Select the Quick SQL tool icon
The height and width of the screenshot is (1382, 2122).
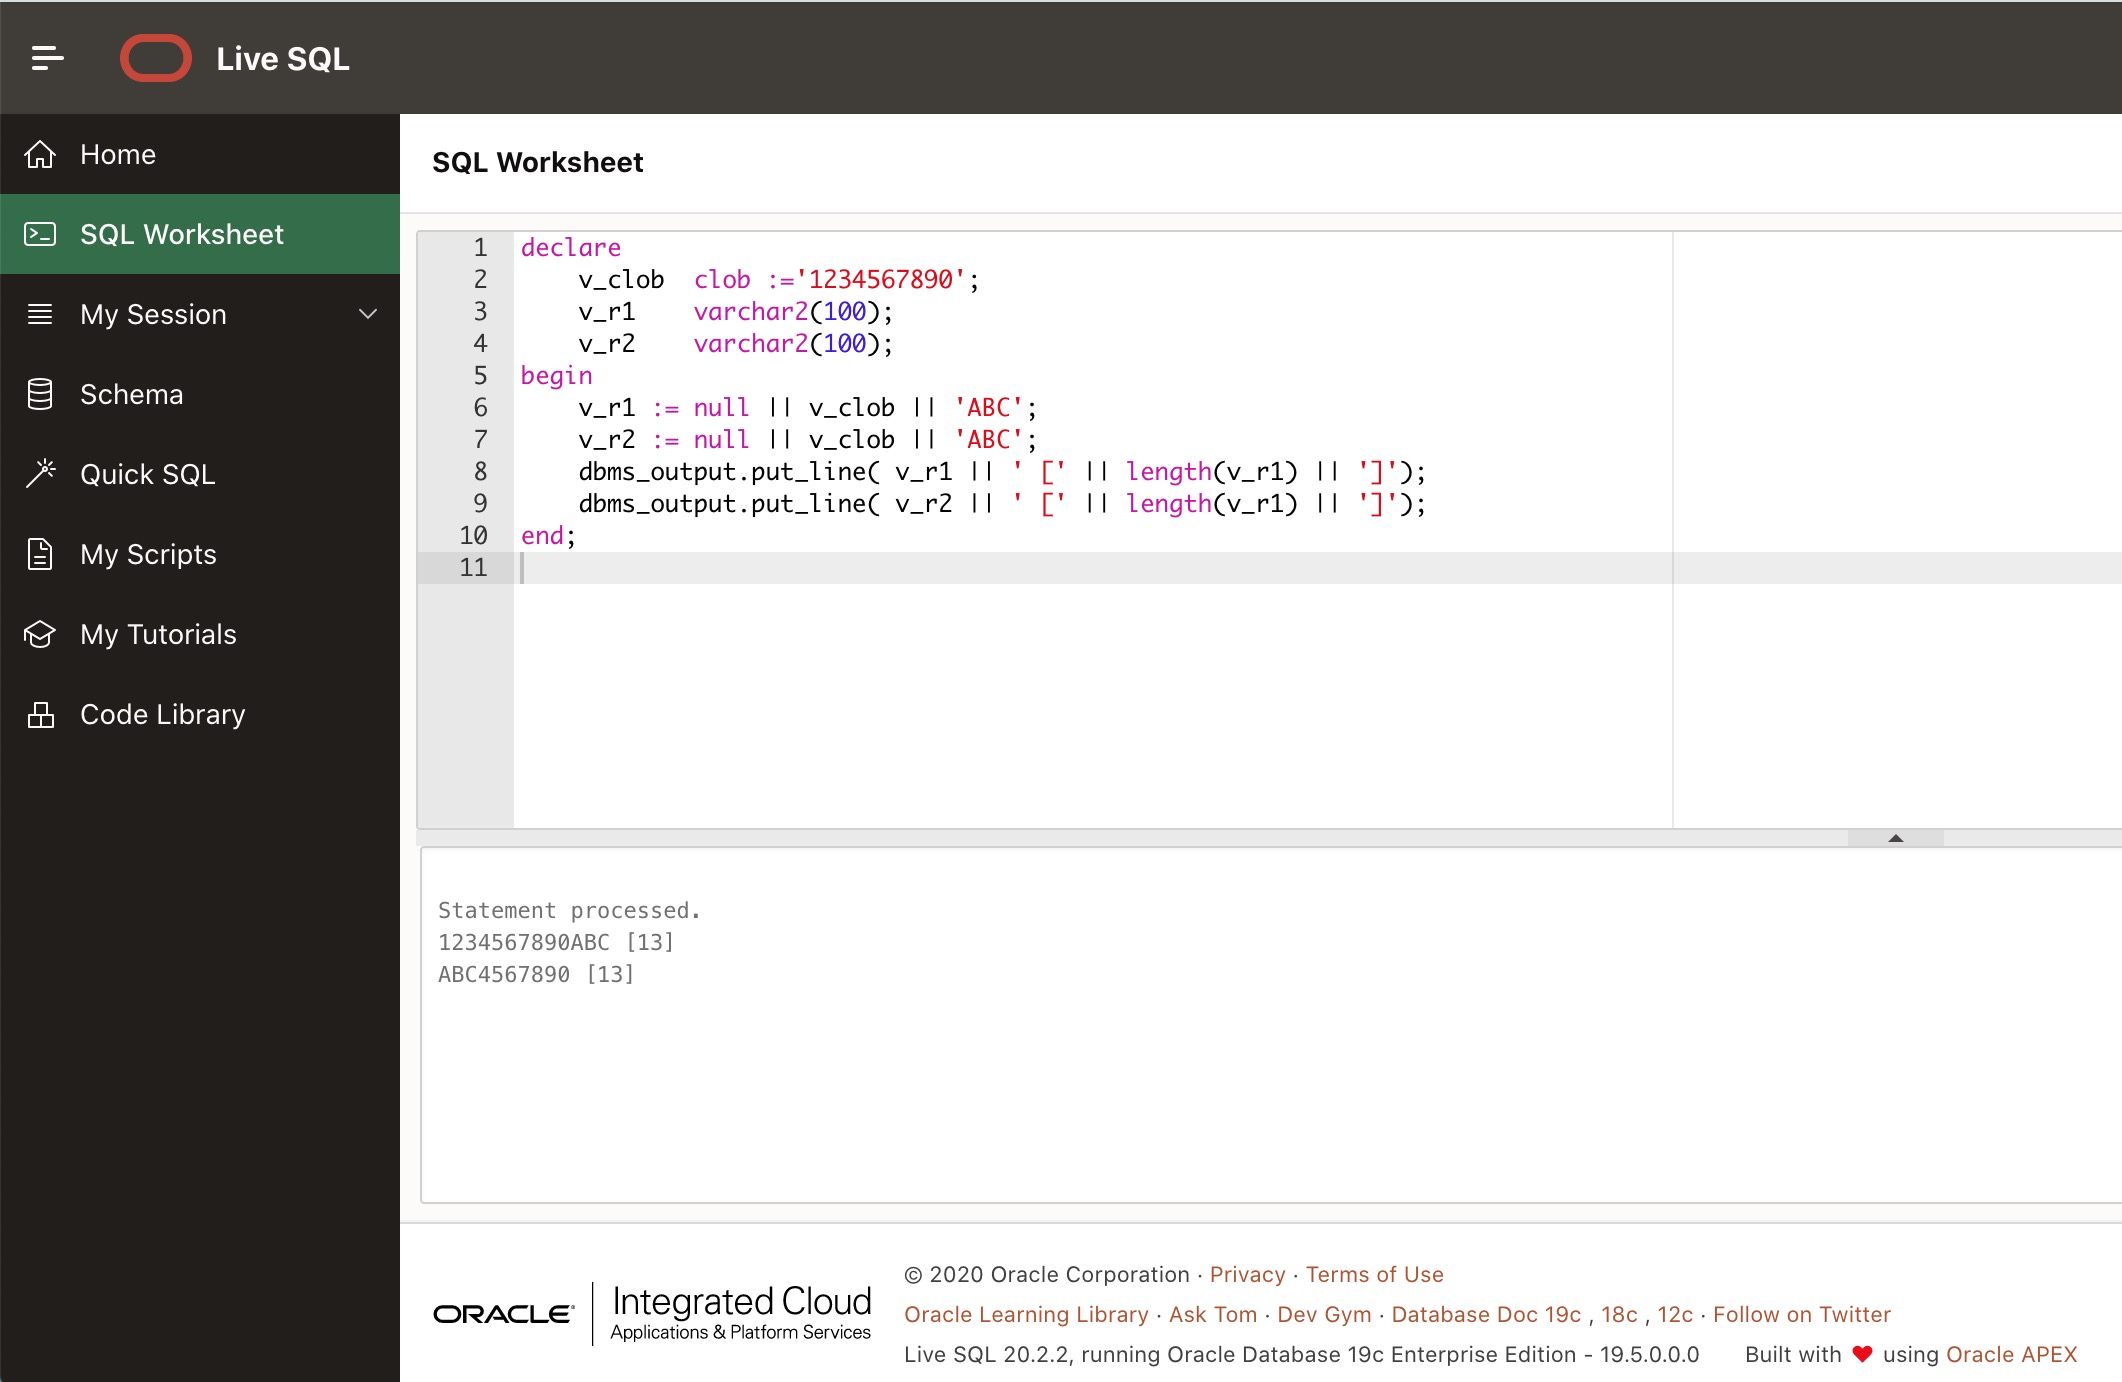click(x=42, y=473)
